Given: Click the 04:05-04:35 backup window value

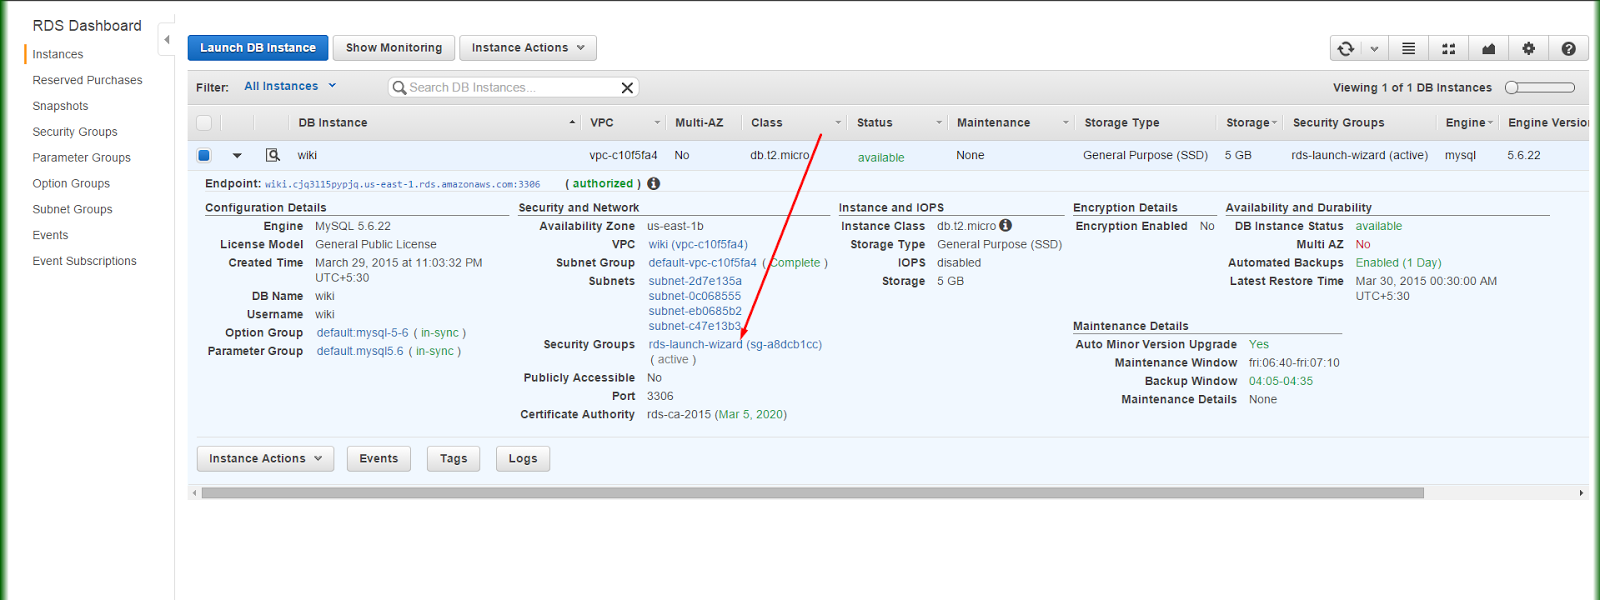Looking at the screenshot, I should pyautogui.click(x=1281, y=382).
